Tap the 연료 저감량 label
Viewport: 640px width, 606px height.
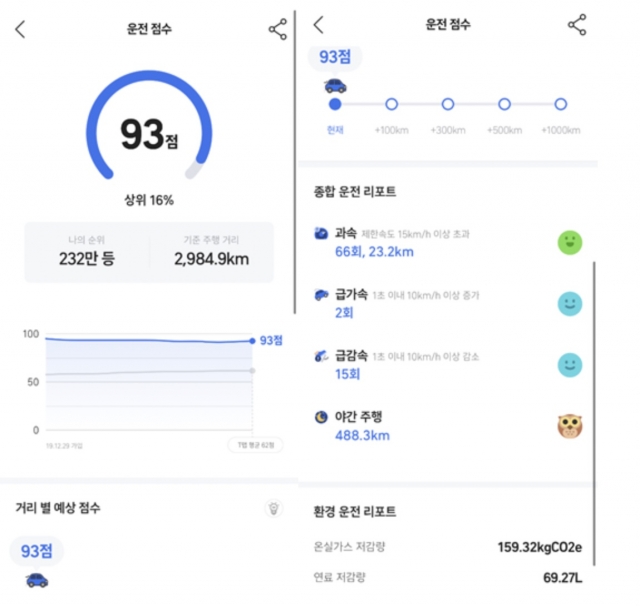339,577
